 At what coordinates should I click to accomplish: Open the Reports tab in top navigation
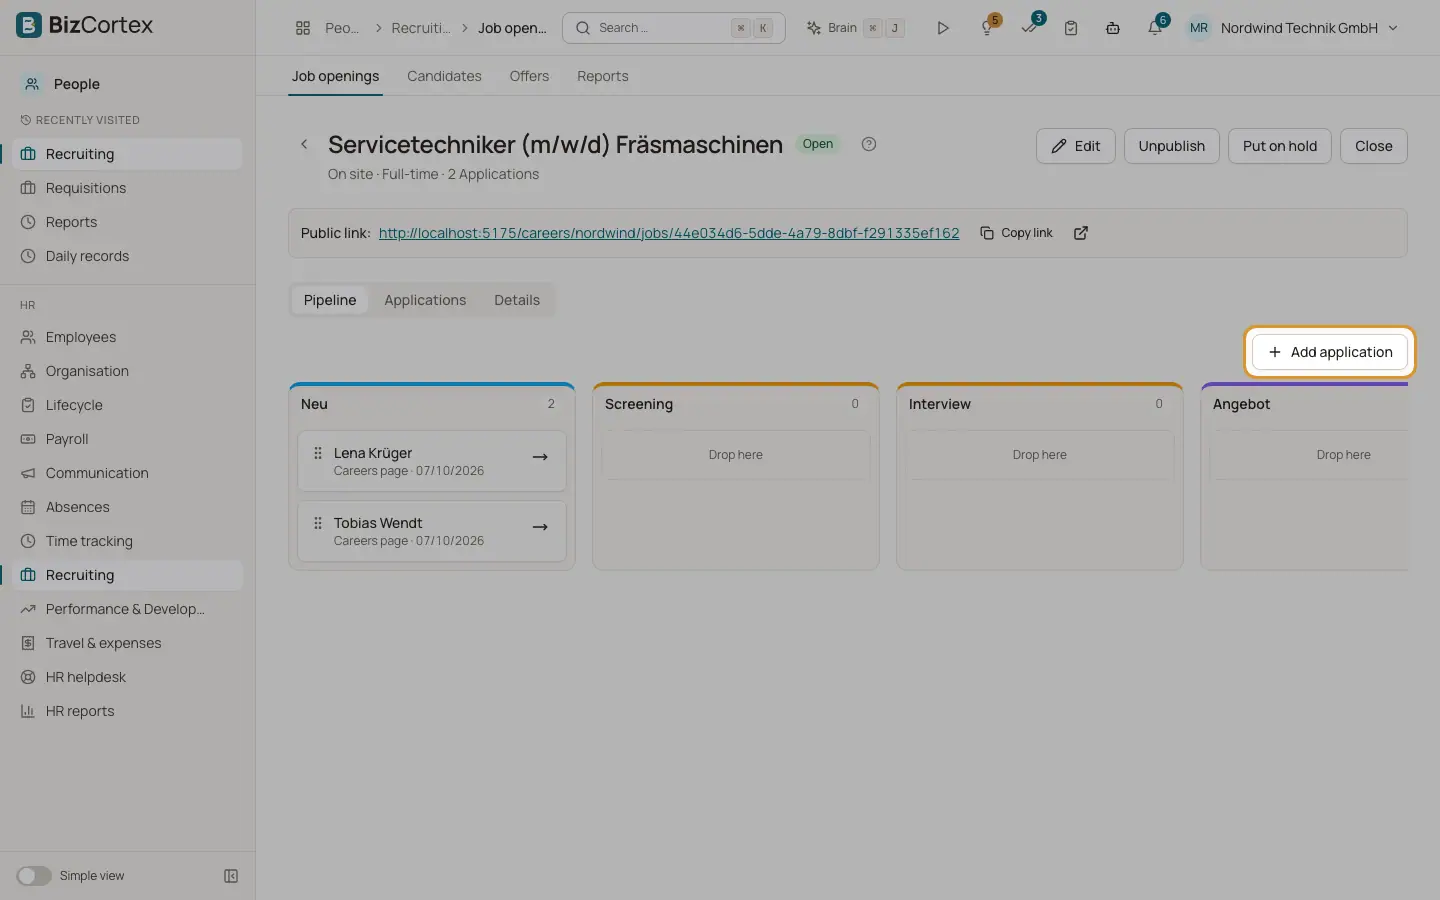tap(603, 76)
